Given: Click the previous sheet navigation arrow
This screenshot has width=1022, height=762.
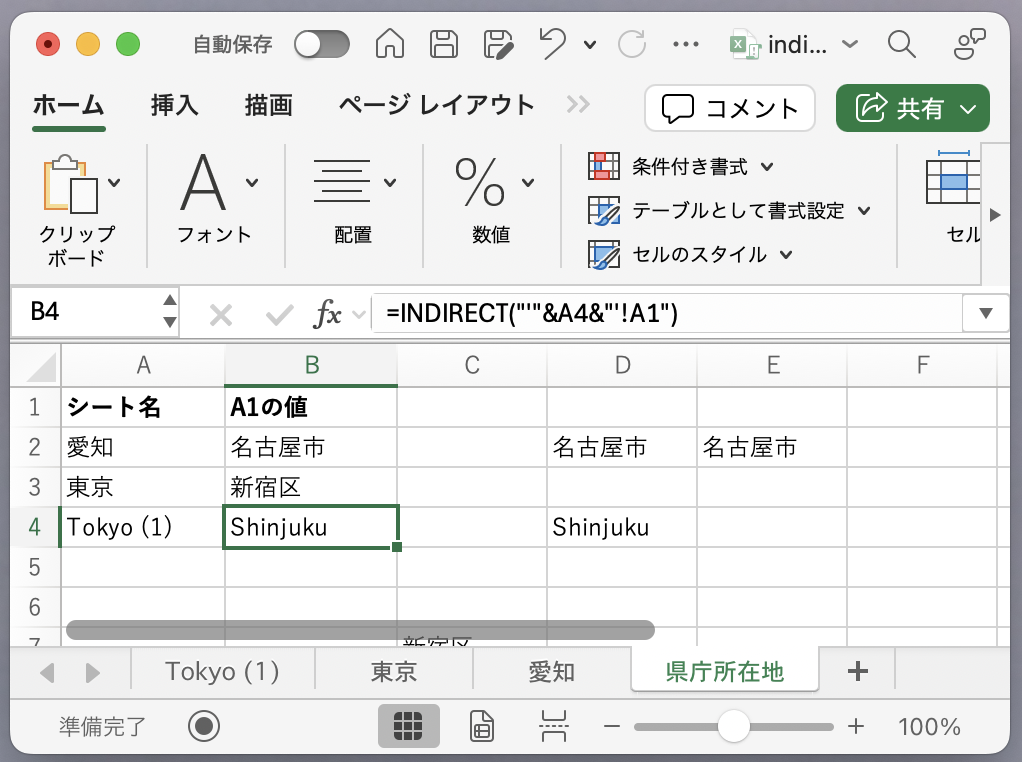Looking at the screenshot, I should click(47, 672).
